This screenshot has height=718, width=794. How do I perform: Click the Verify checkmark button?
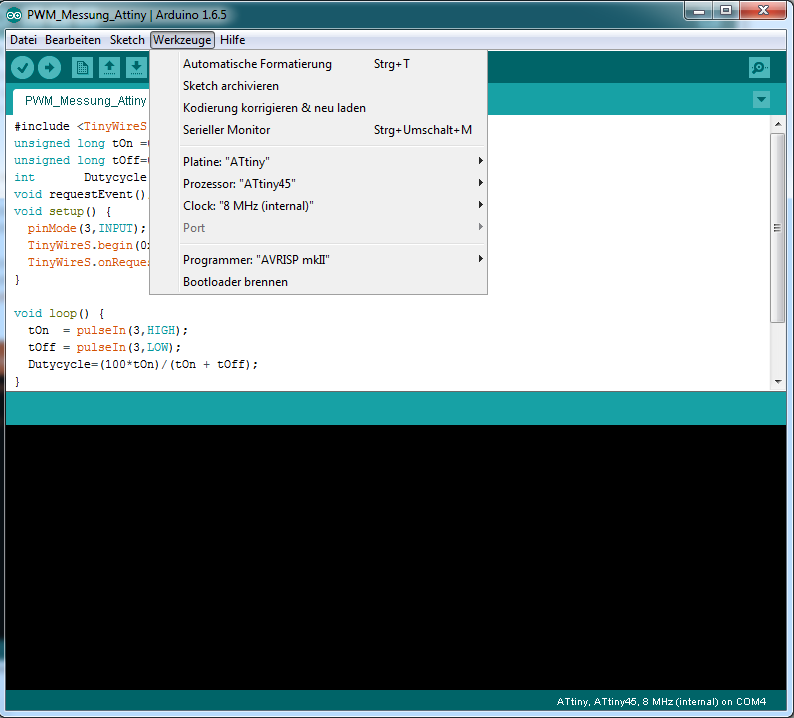pyautogui.click(x=22, y=67)
